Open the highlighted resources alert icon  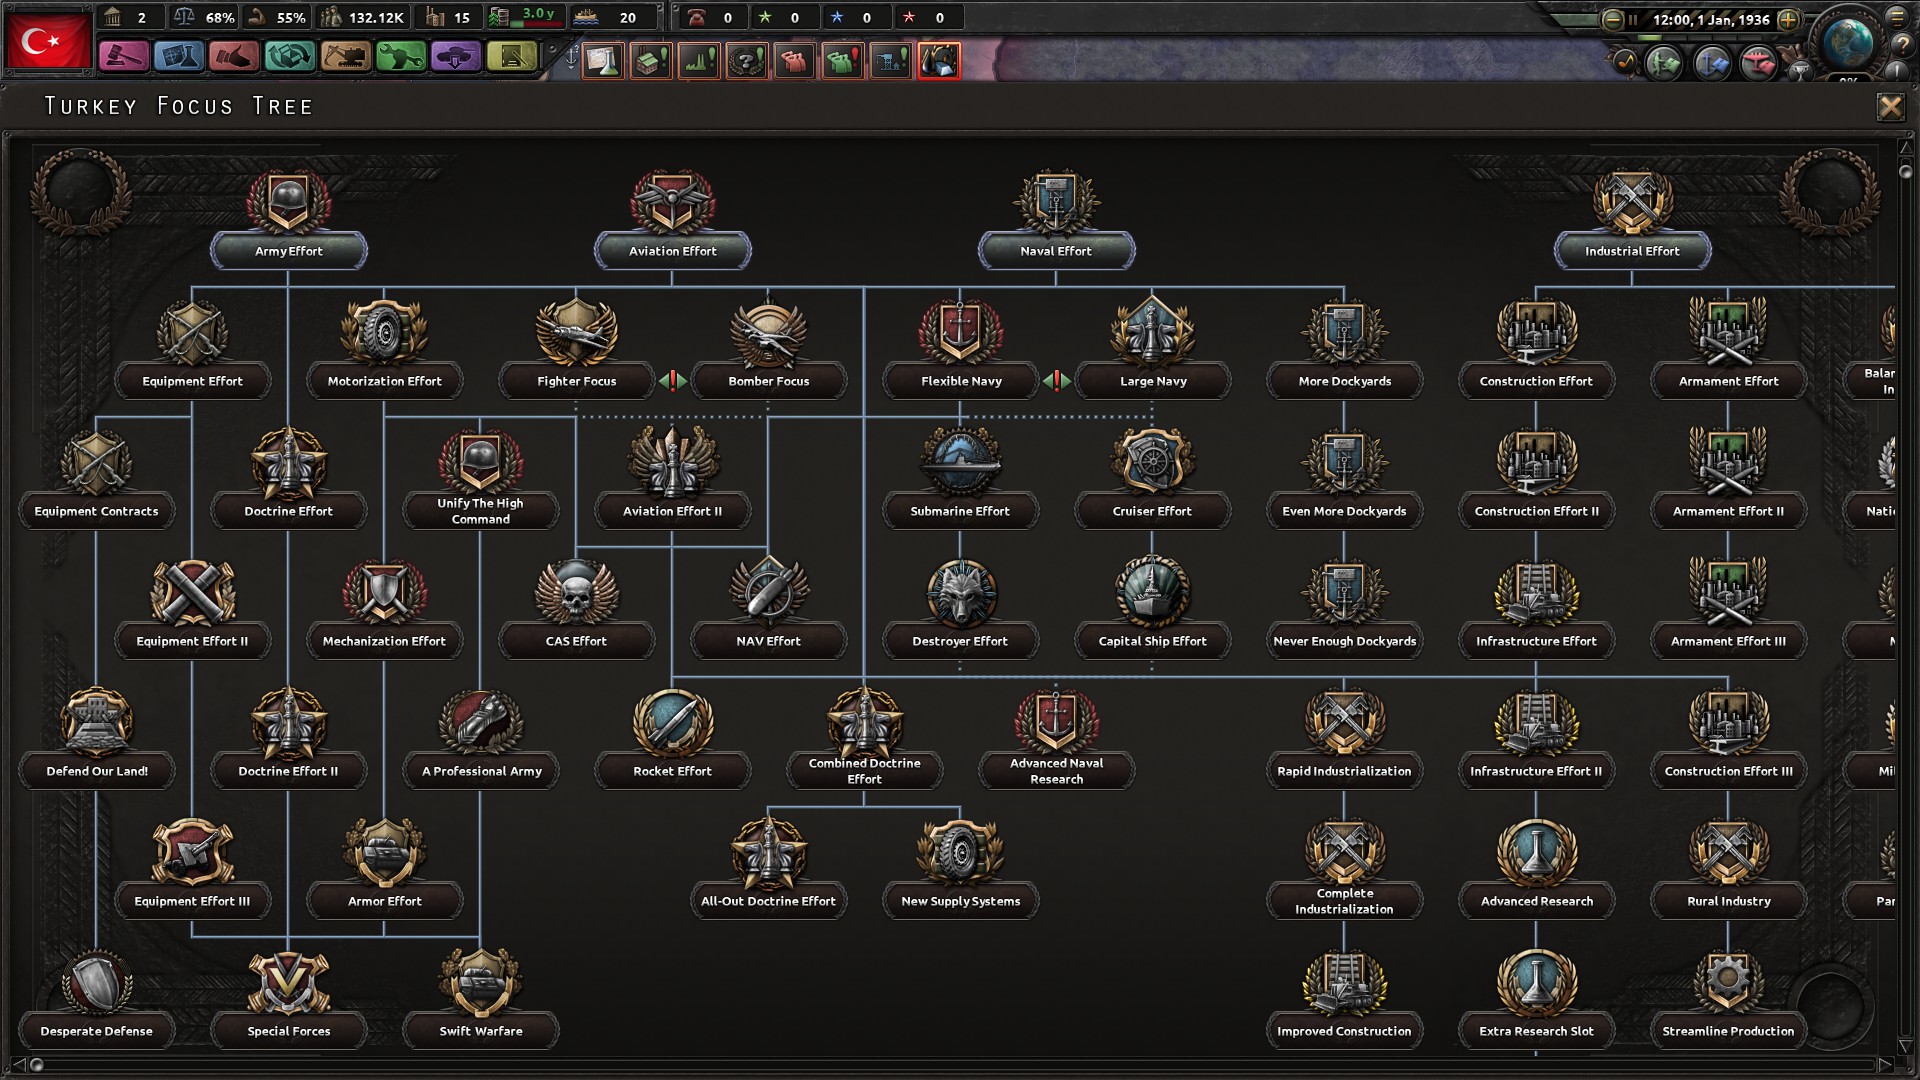tap(939, 60)
